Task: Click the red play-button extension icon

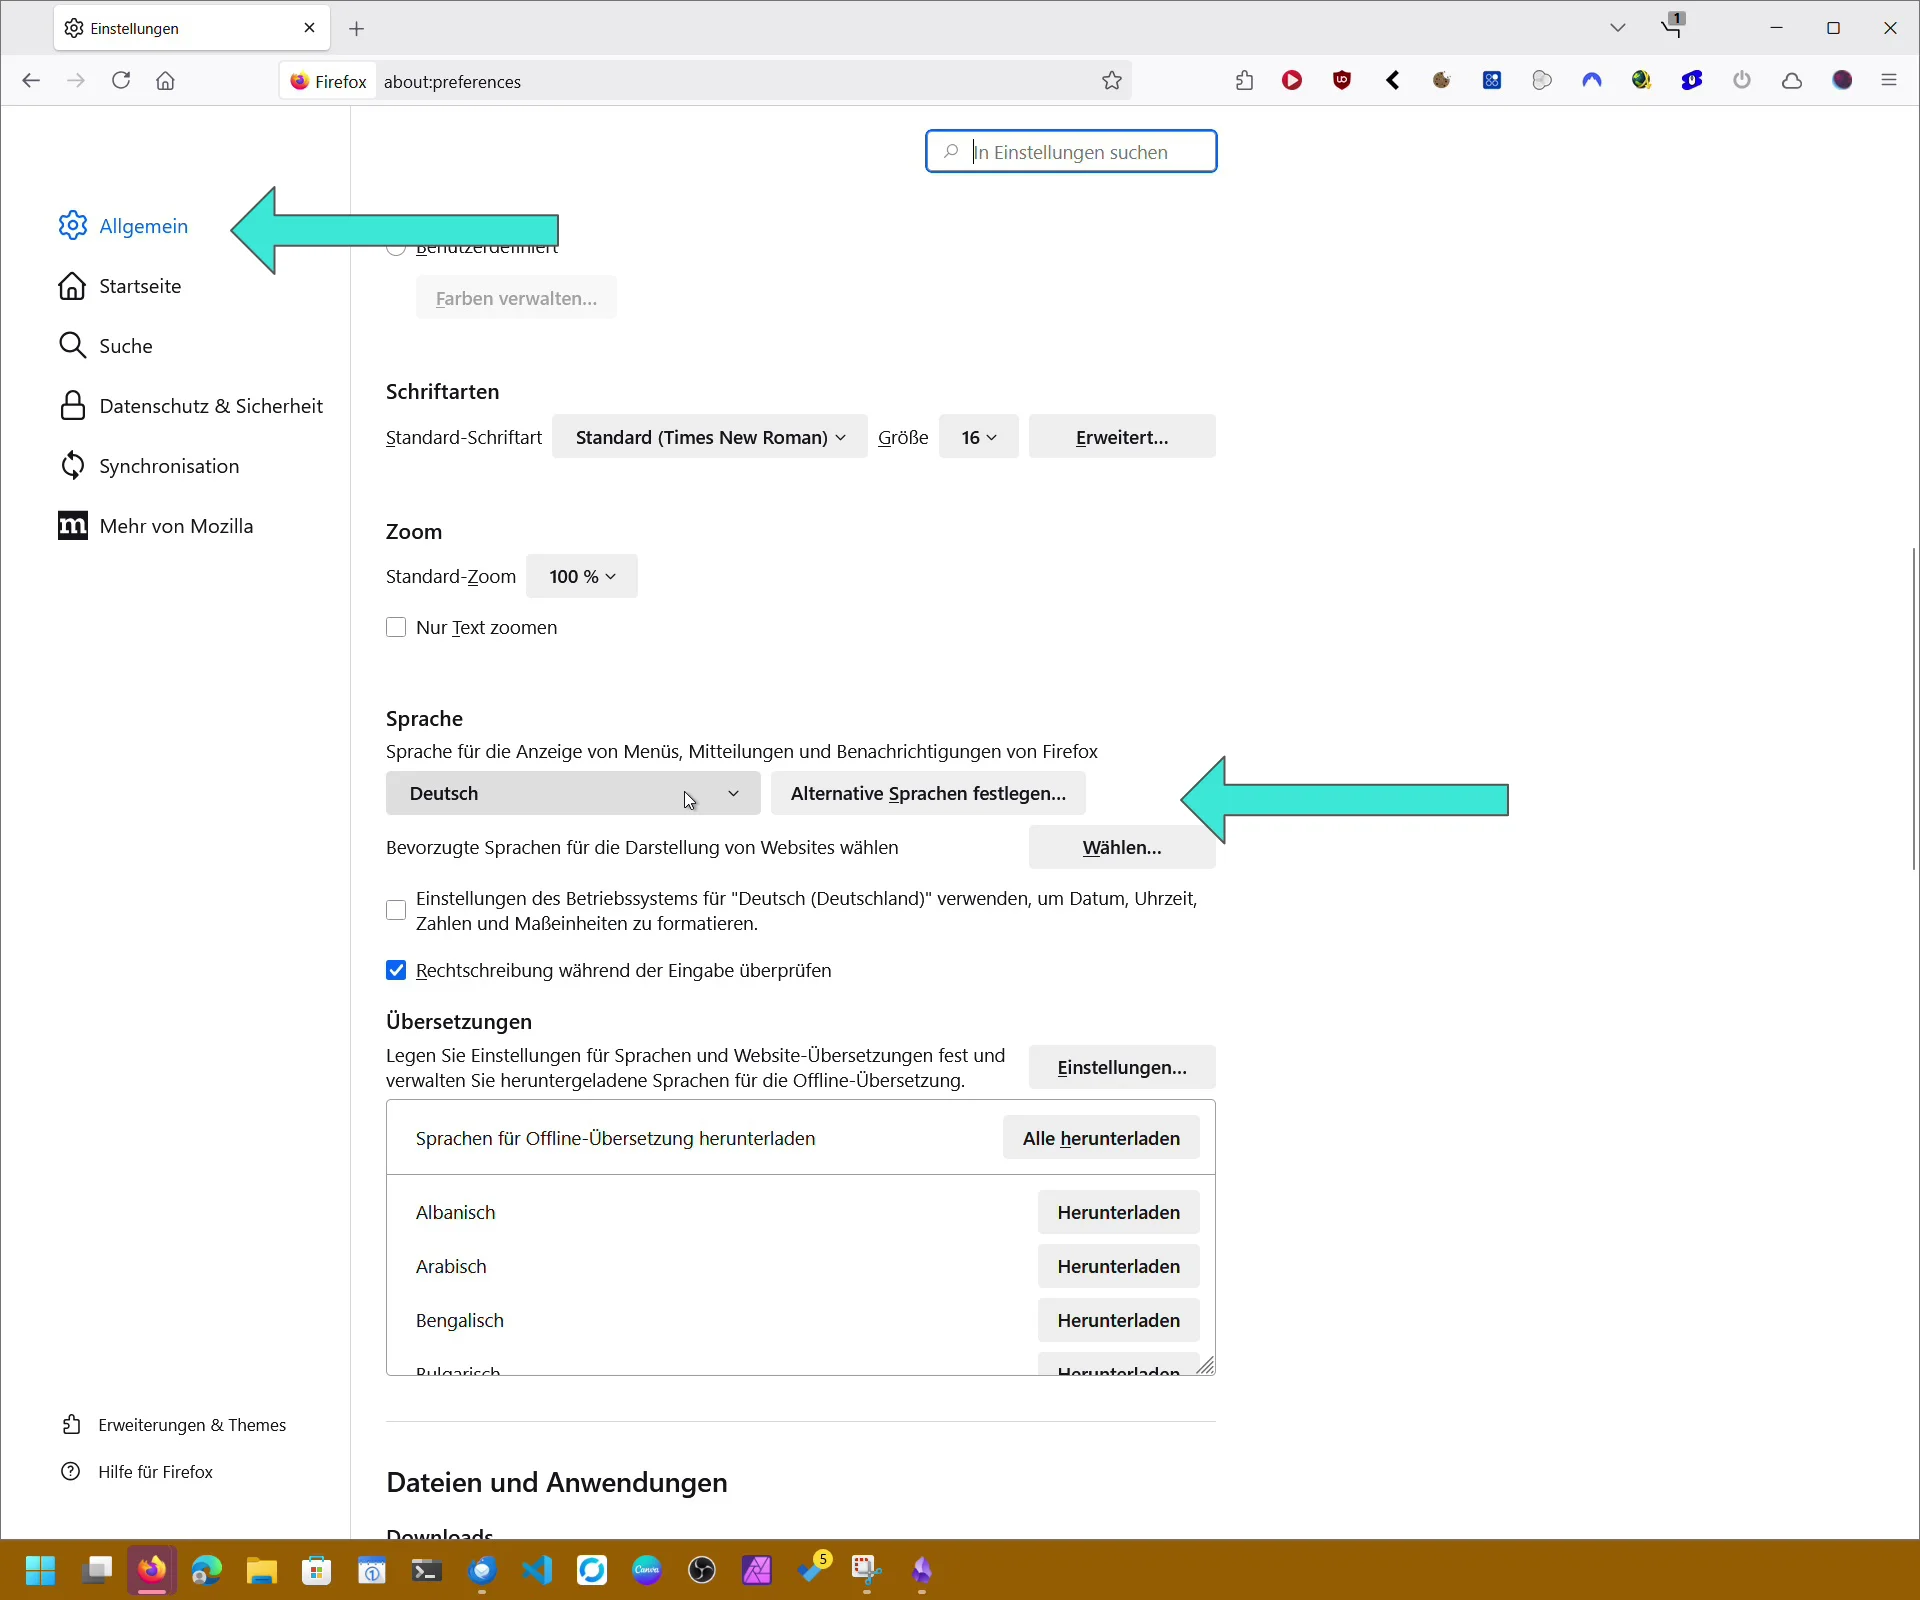Action: (1293, 81)
